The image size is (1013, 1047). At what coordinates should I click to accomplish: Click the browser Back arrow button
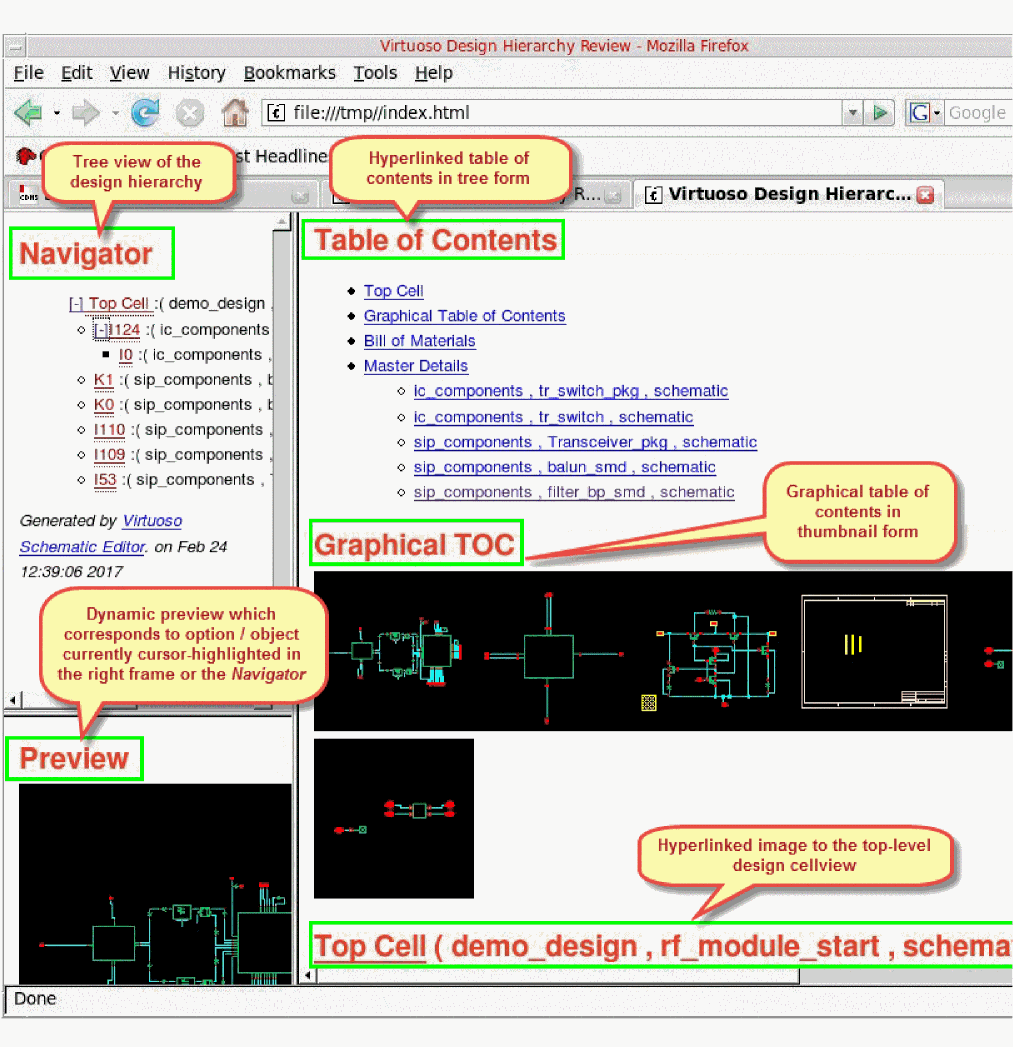(x=28, y=113)
